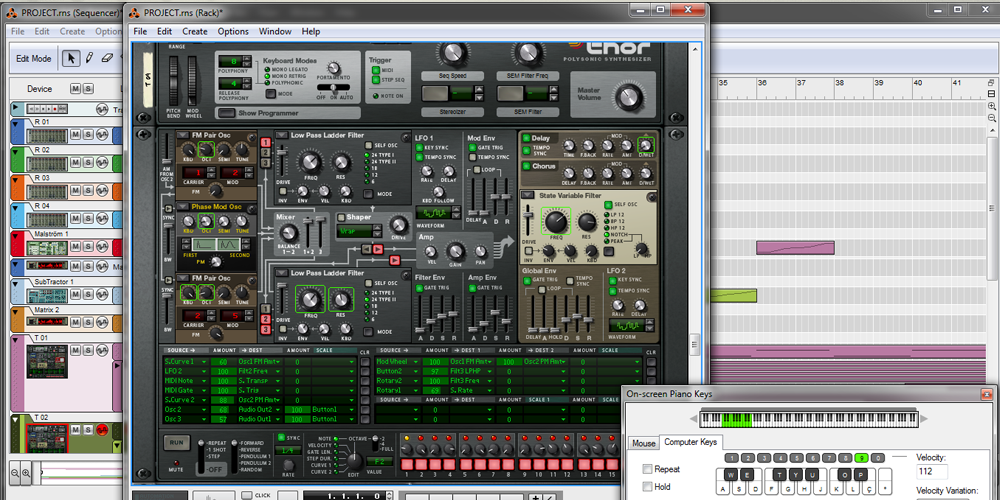Click the automation icon on R 03 track
Viewport: 1000px width, 500px height.
pyautogui.click(x=101, y=191)
